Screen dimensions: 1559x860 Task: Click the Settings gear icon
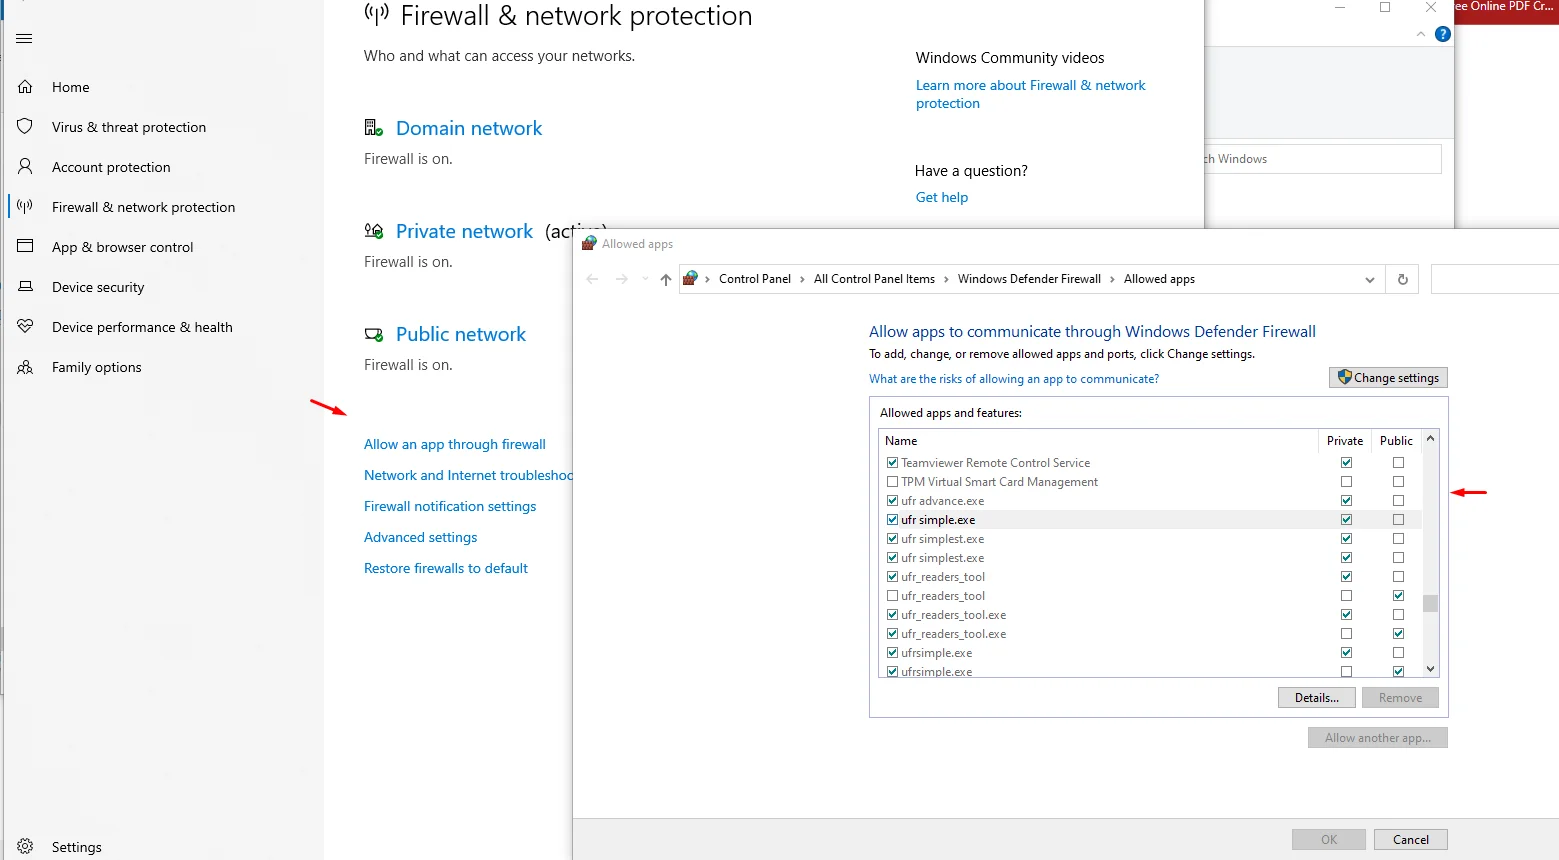tap(26, 846)
